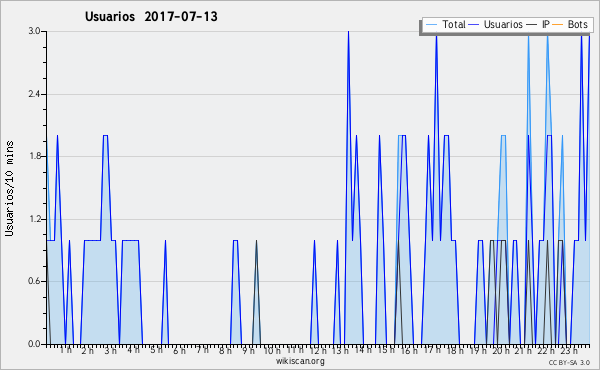The width and height of the screenshot is (600, 370).
Task: Click the chart title 'Usuarios 2017-07-13'
Action: click(151, 17)
